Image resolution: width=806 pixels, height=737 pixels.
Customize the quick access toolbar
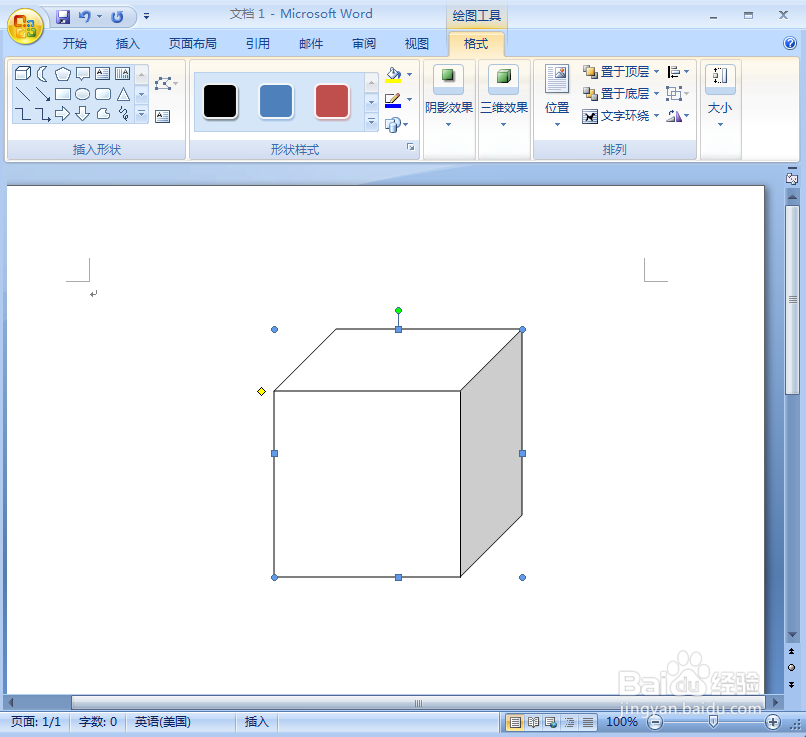[x=146, y=17]
